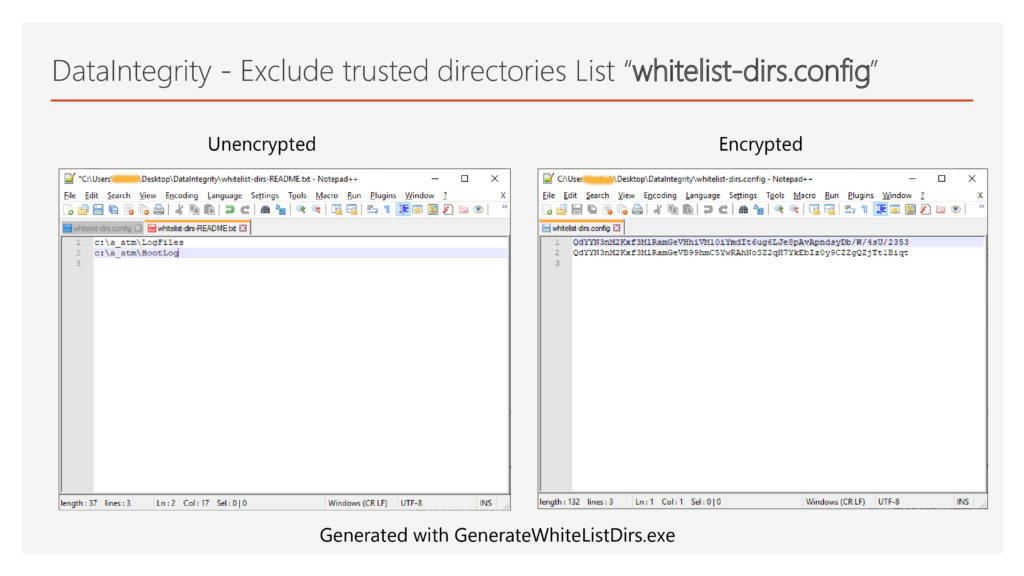Click the UTF-8 encoding status field in the left window
This screenshot has width=1024, height=576.
(x=412, y=502)
